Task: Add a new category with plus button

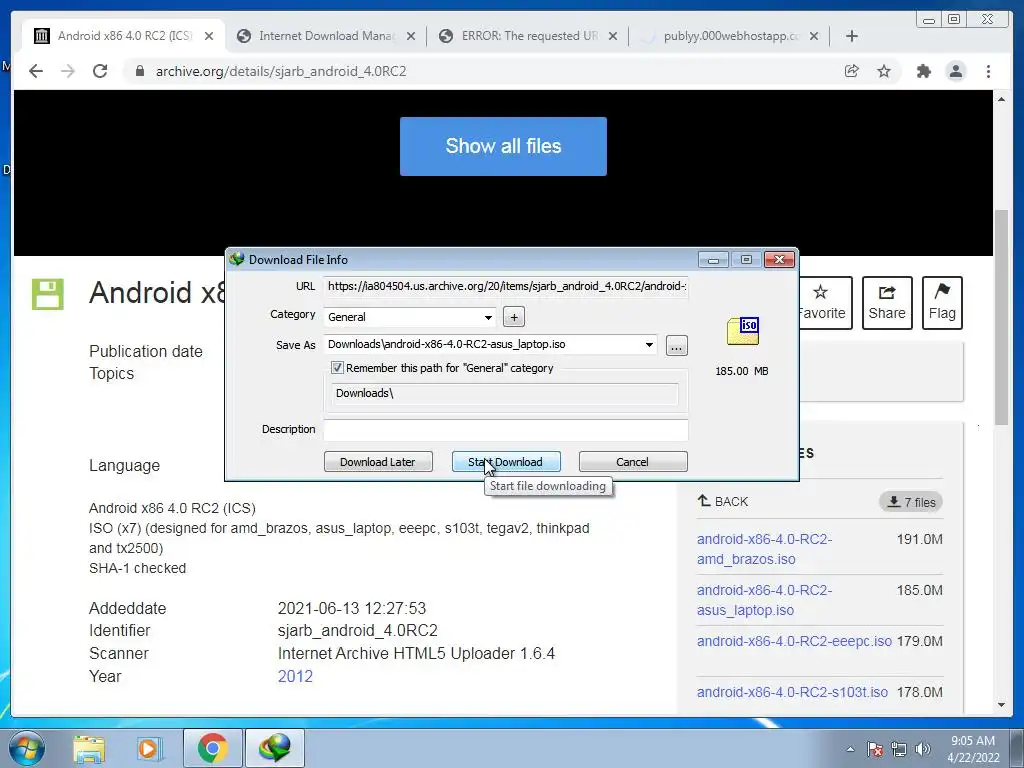Action: coord(514,317)
